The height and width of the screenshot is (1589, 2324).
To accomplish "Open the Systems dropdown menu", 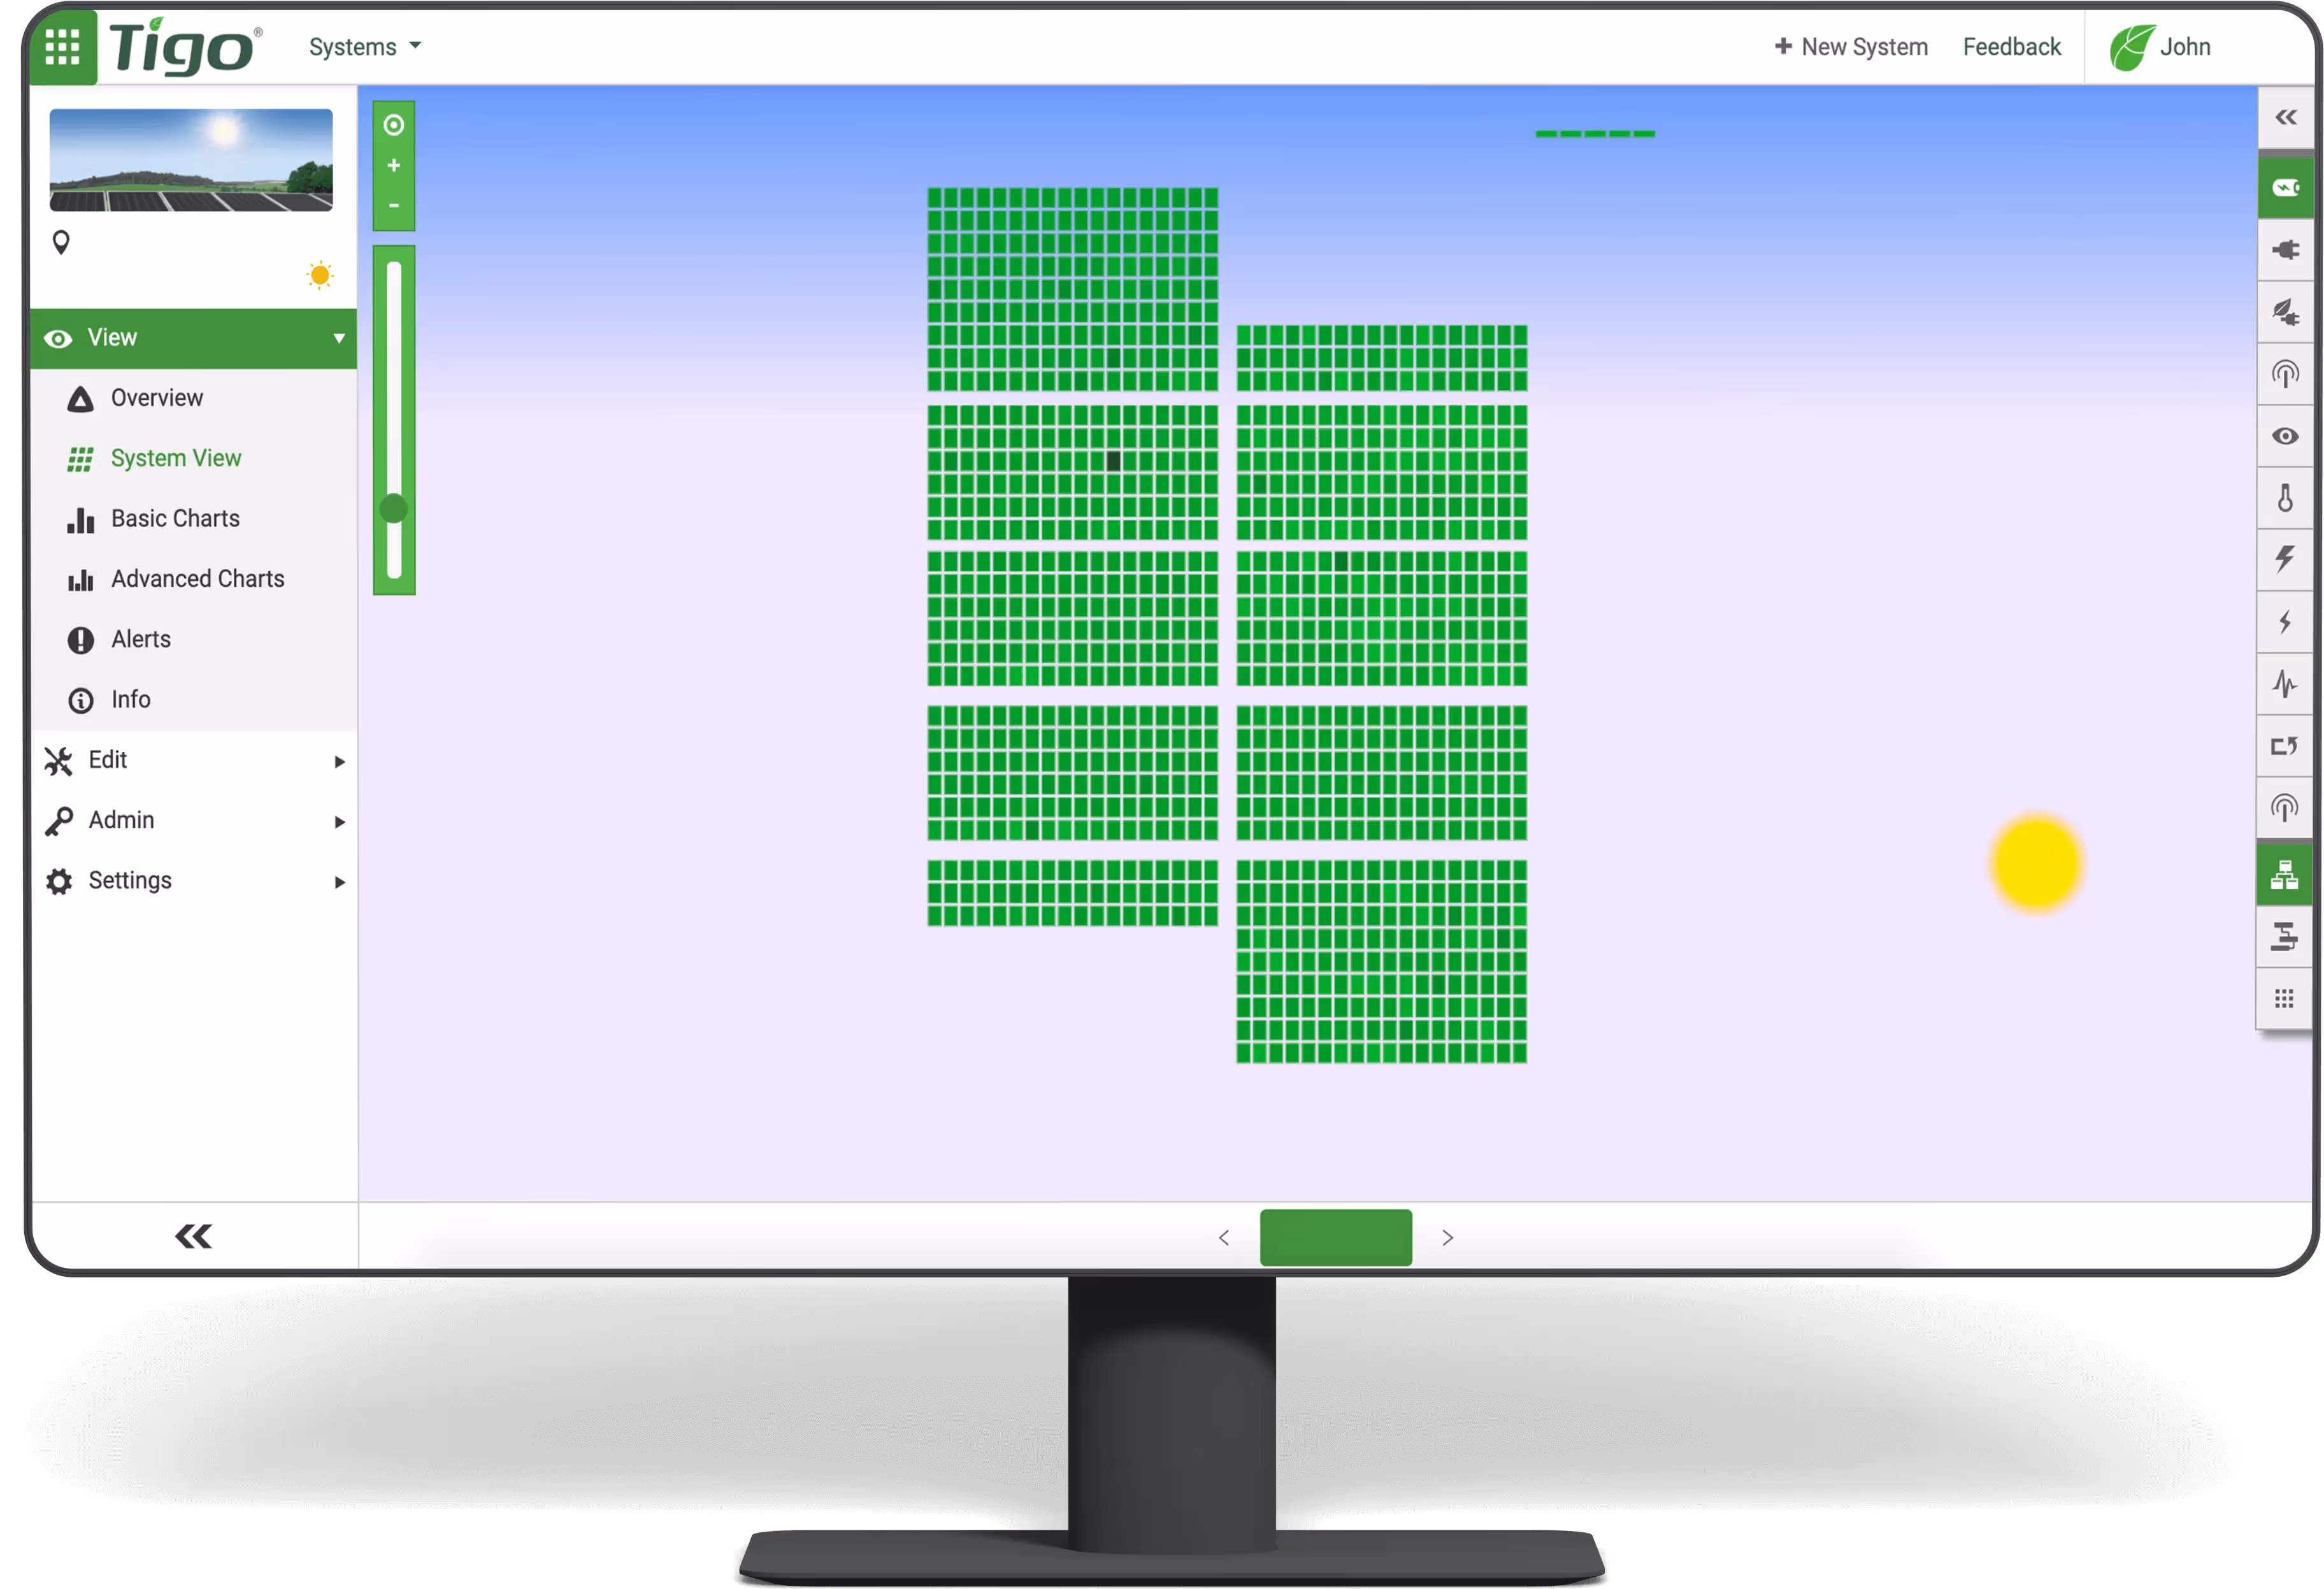I will tap(365, 47).
